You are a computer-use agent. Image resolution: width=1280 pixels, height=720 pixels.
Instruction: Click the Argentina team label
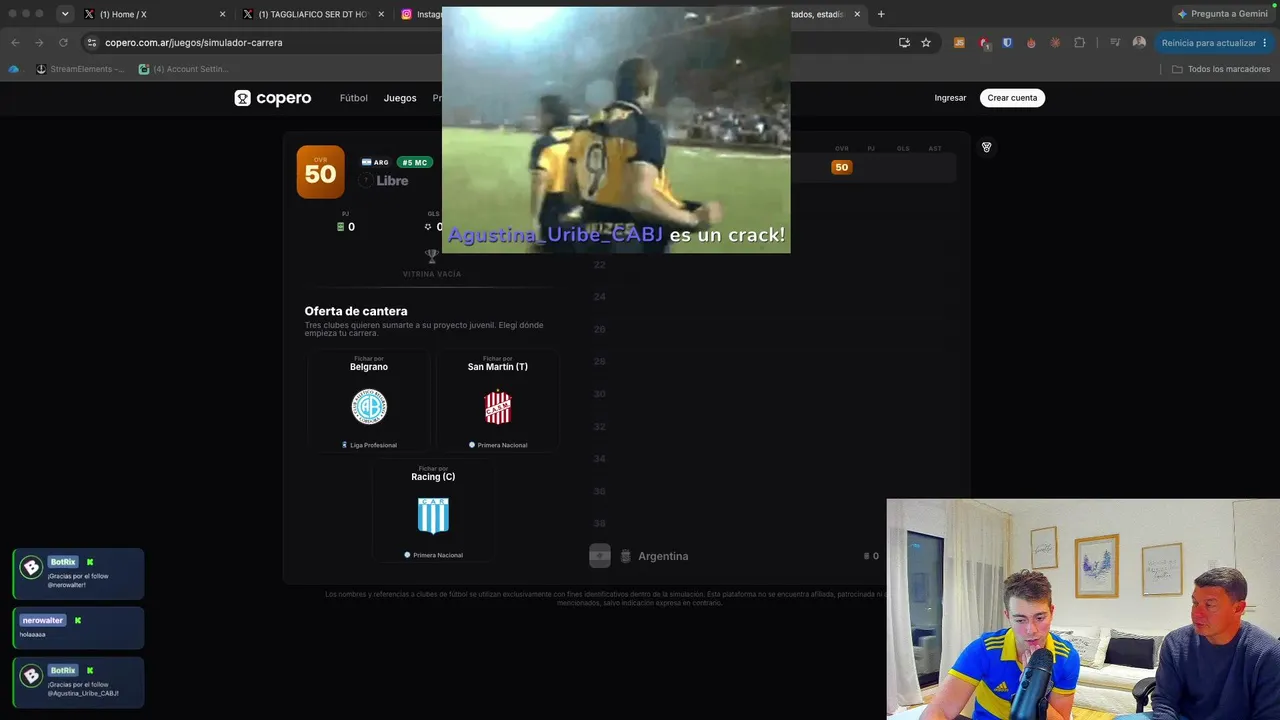click(x=663, y=556)
